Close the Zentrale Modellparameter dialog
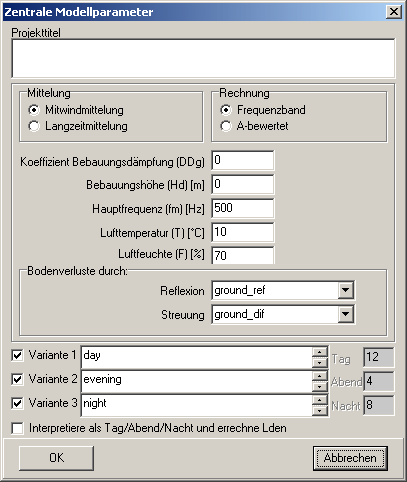This screenshot has height=482, width=407. [394, 12]
